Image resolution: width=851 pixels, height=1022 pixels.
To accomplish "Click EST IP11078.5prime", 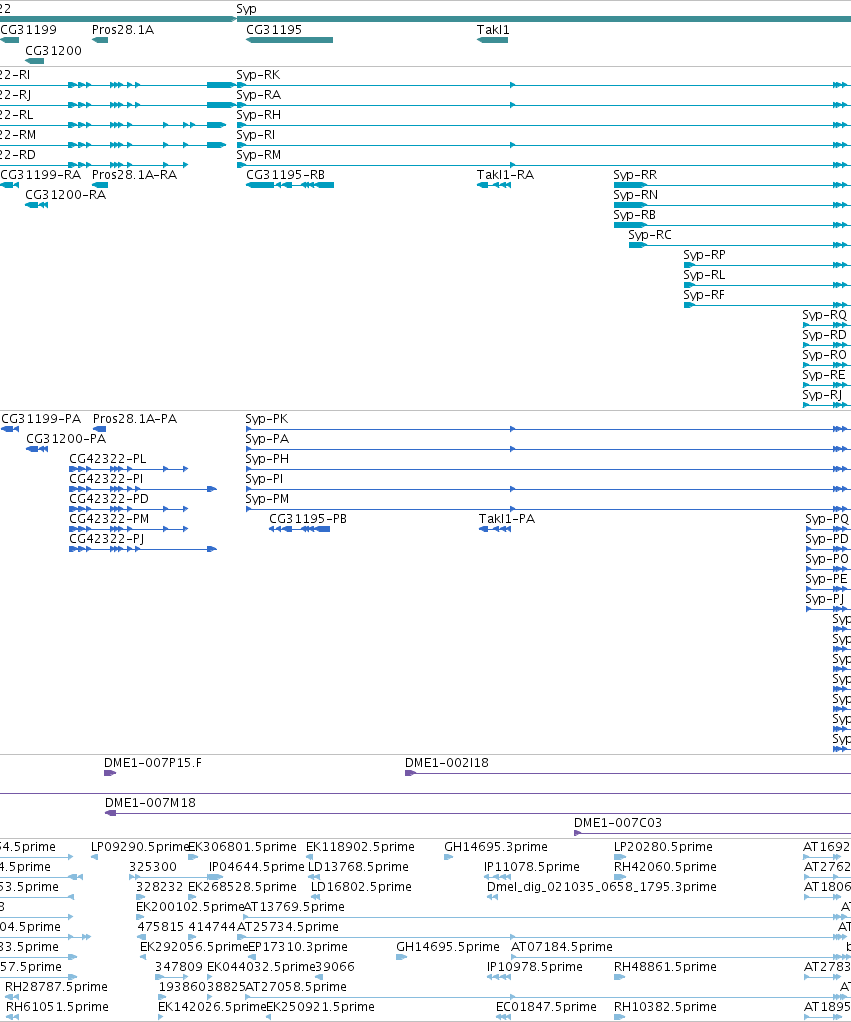I will coord(532,867).
